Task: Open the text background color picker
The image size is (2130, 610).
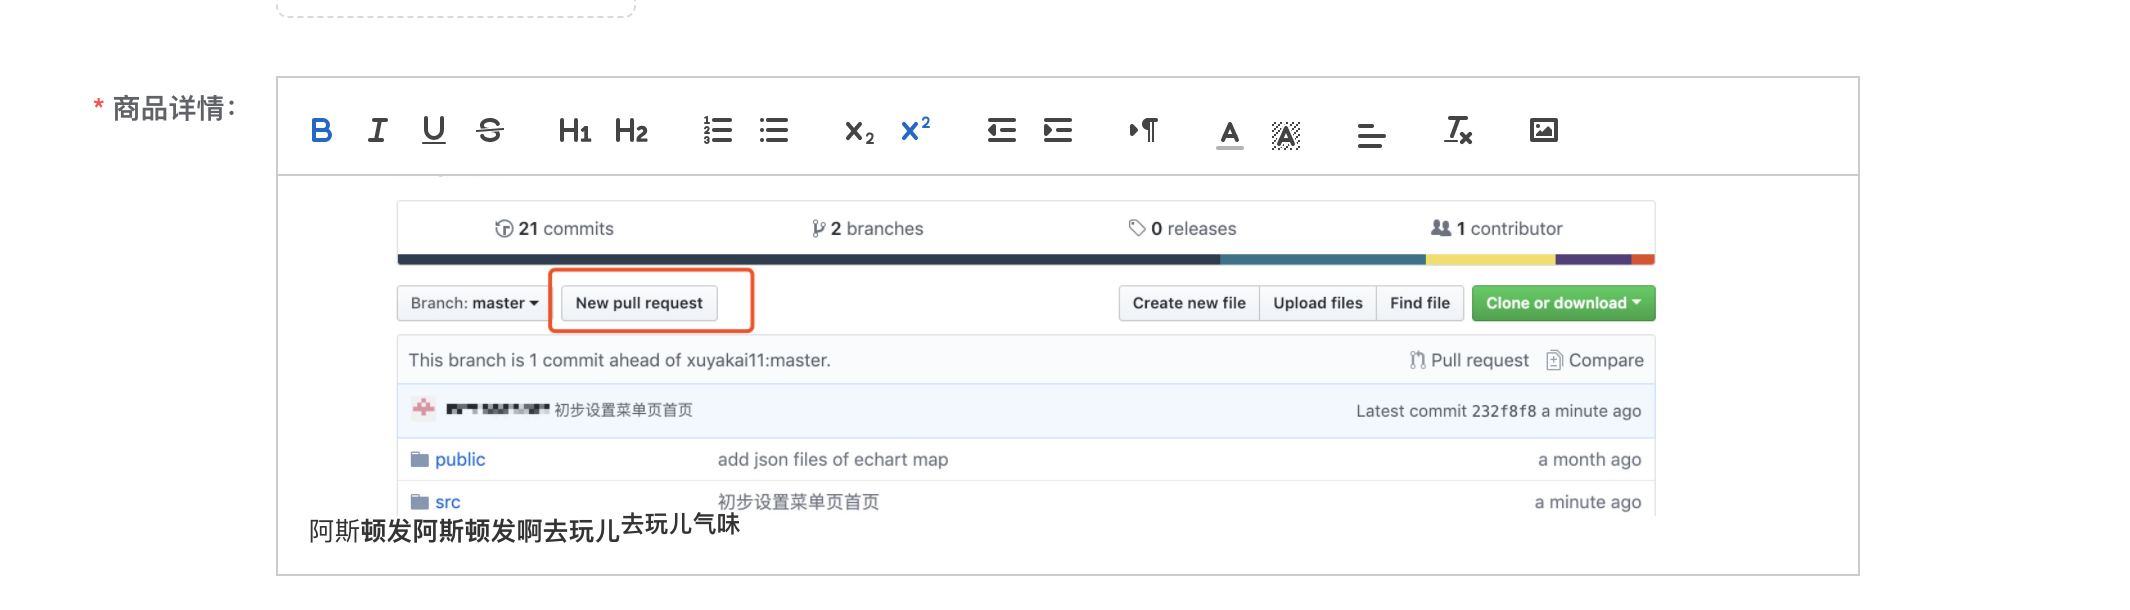Action: point(1286,134)
